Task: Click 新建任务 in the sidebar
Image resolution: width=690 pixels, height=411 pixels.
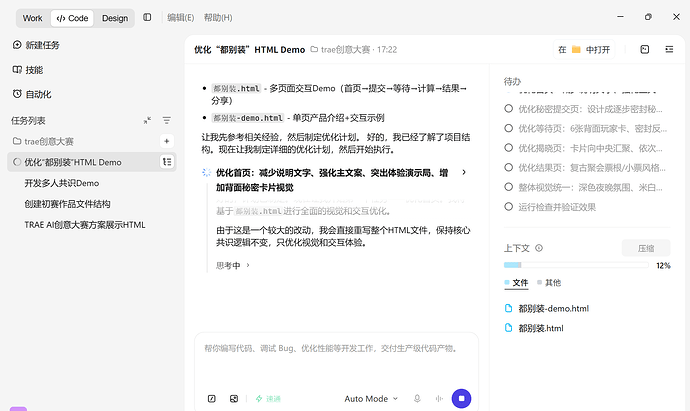Action: [42, 45]
